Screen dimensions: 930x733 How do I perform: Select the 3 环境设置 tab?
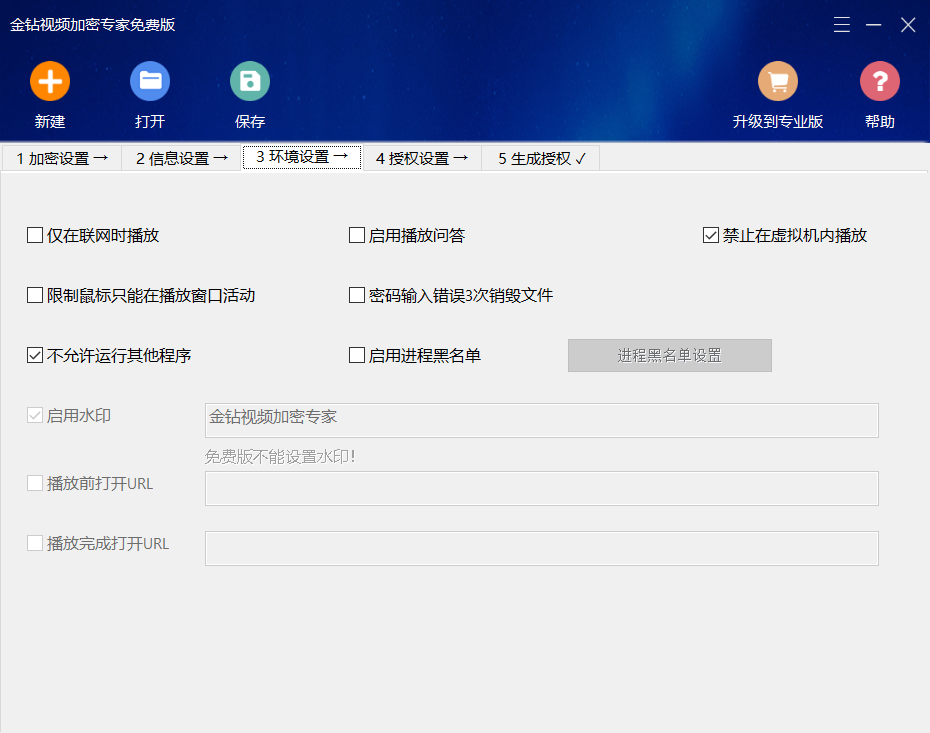pyautogui.click(x=302, y=157)
